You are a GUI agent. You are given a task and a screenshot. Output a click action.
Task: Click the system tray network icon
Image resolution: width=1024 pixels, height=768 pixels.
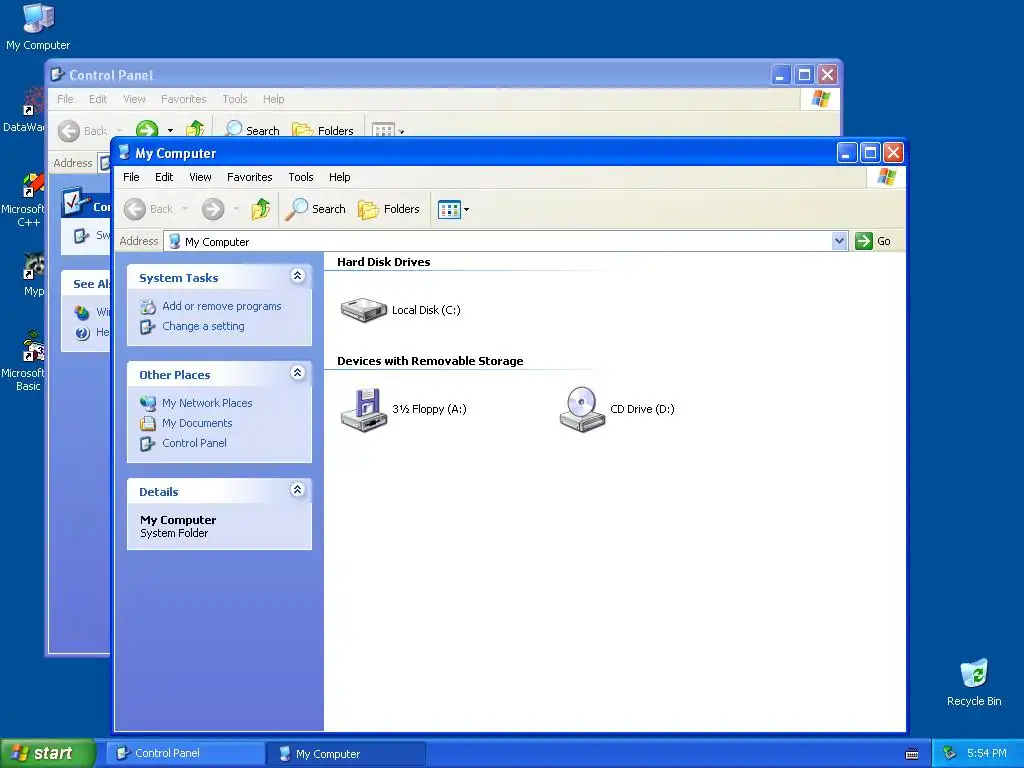[950, 753]
